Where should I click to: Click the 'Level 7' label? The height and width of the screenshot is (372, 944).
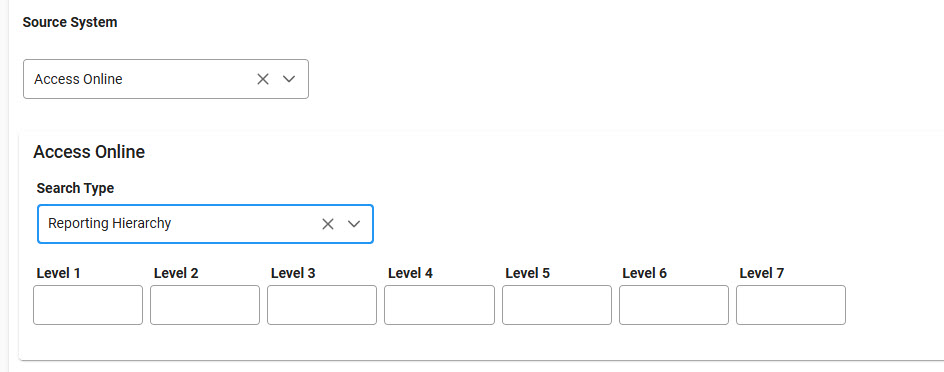point(762,273)
